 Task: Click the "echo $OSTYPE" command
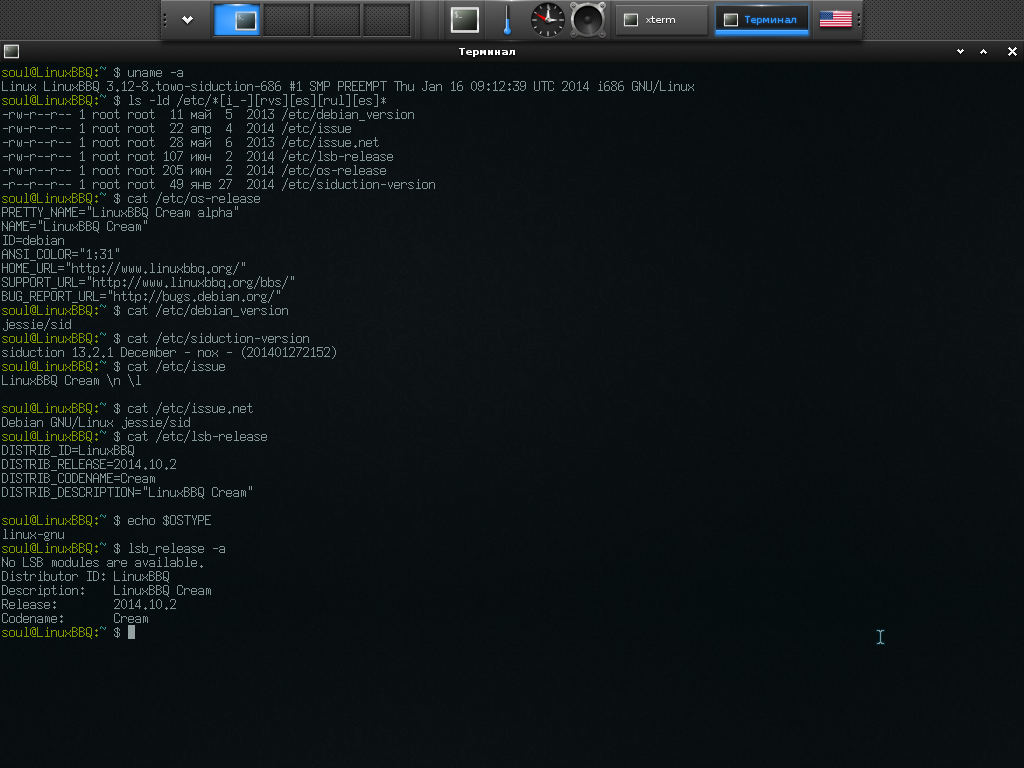tap(169, 521)
